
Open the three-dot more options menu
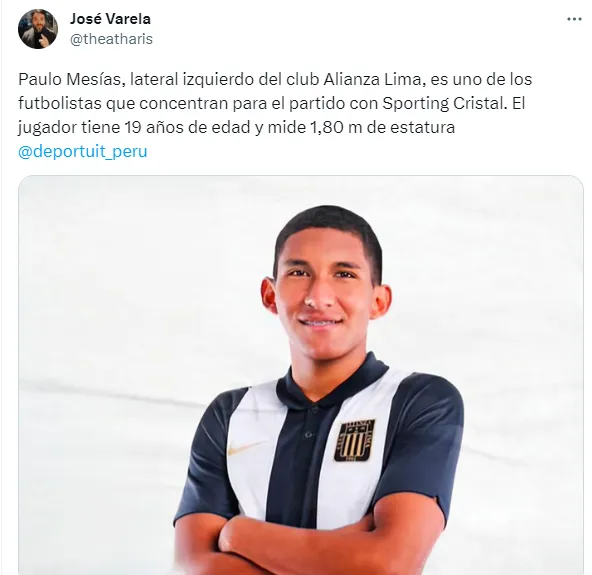574,19
